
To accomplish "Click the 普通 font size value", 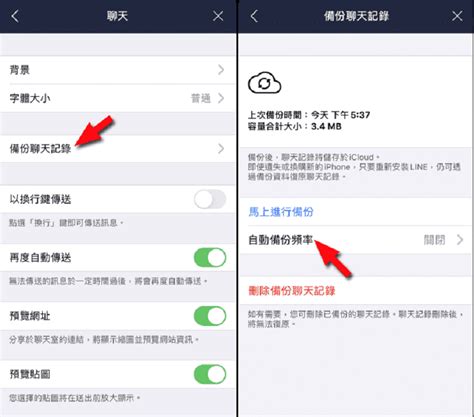I will coord(201,98).
